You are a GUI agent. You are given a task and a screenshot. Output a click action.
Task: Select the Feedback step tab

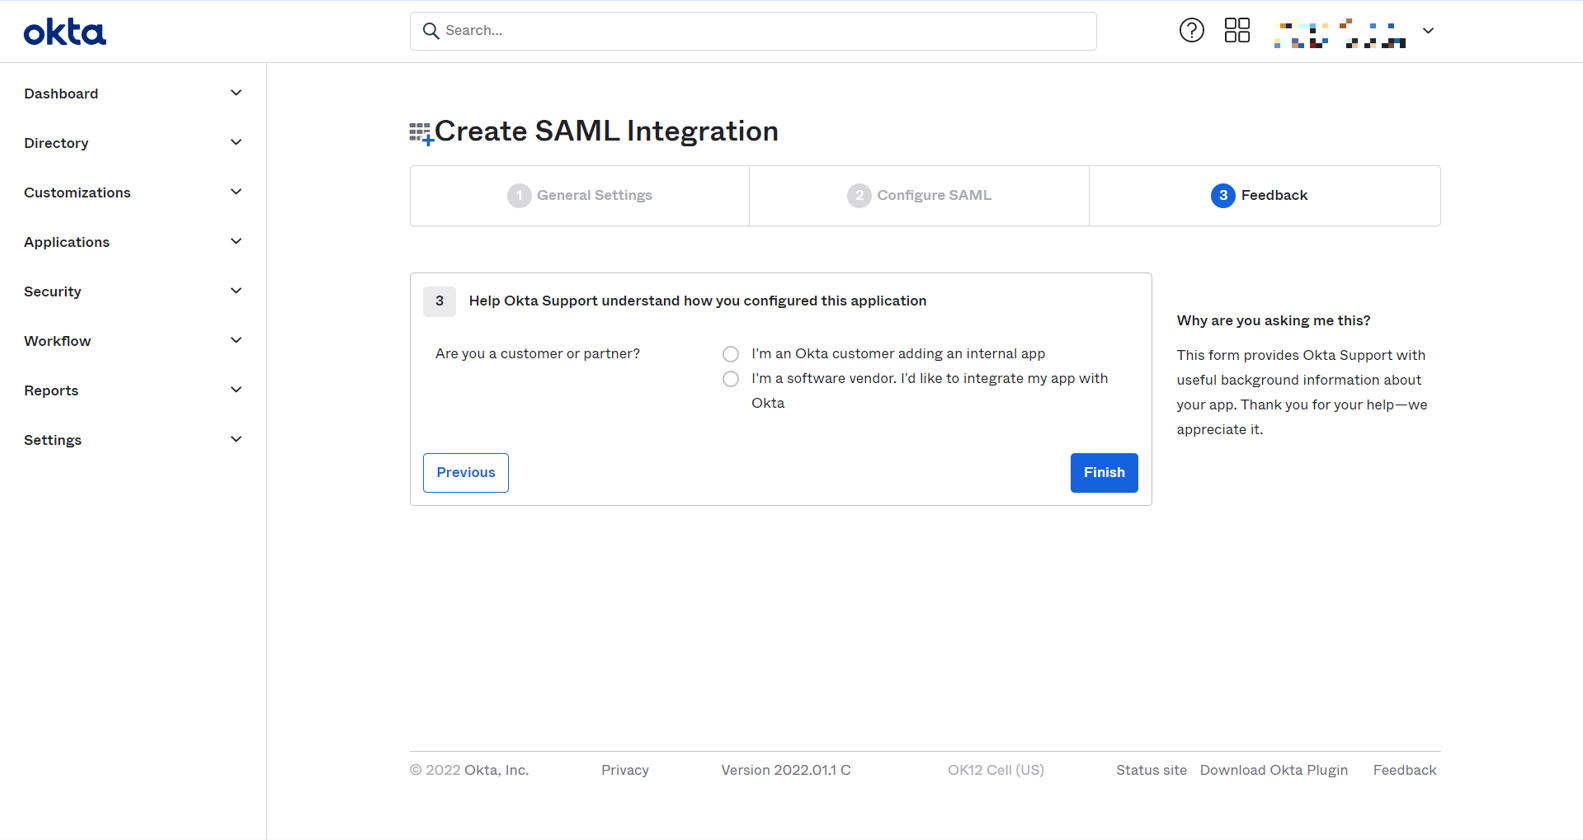1265,196
